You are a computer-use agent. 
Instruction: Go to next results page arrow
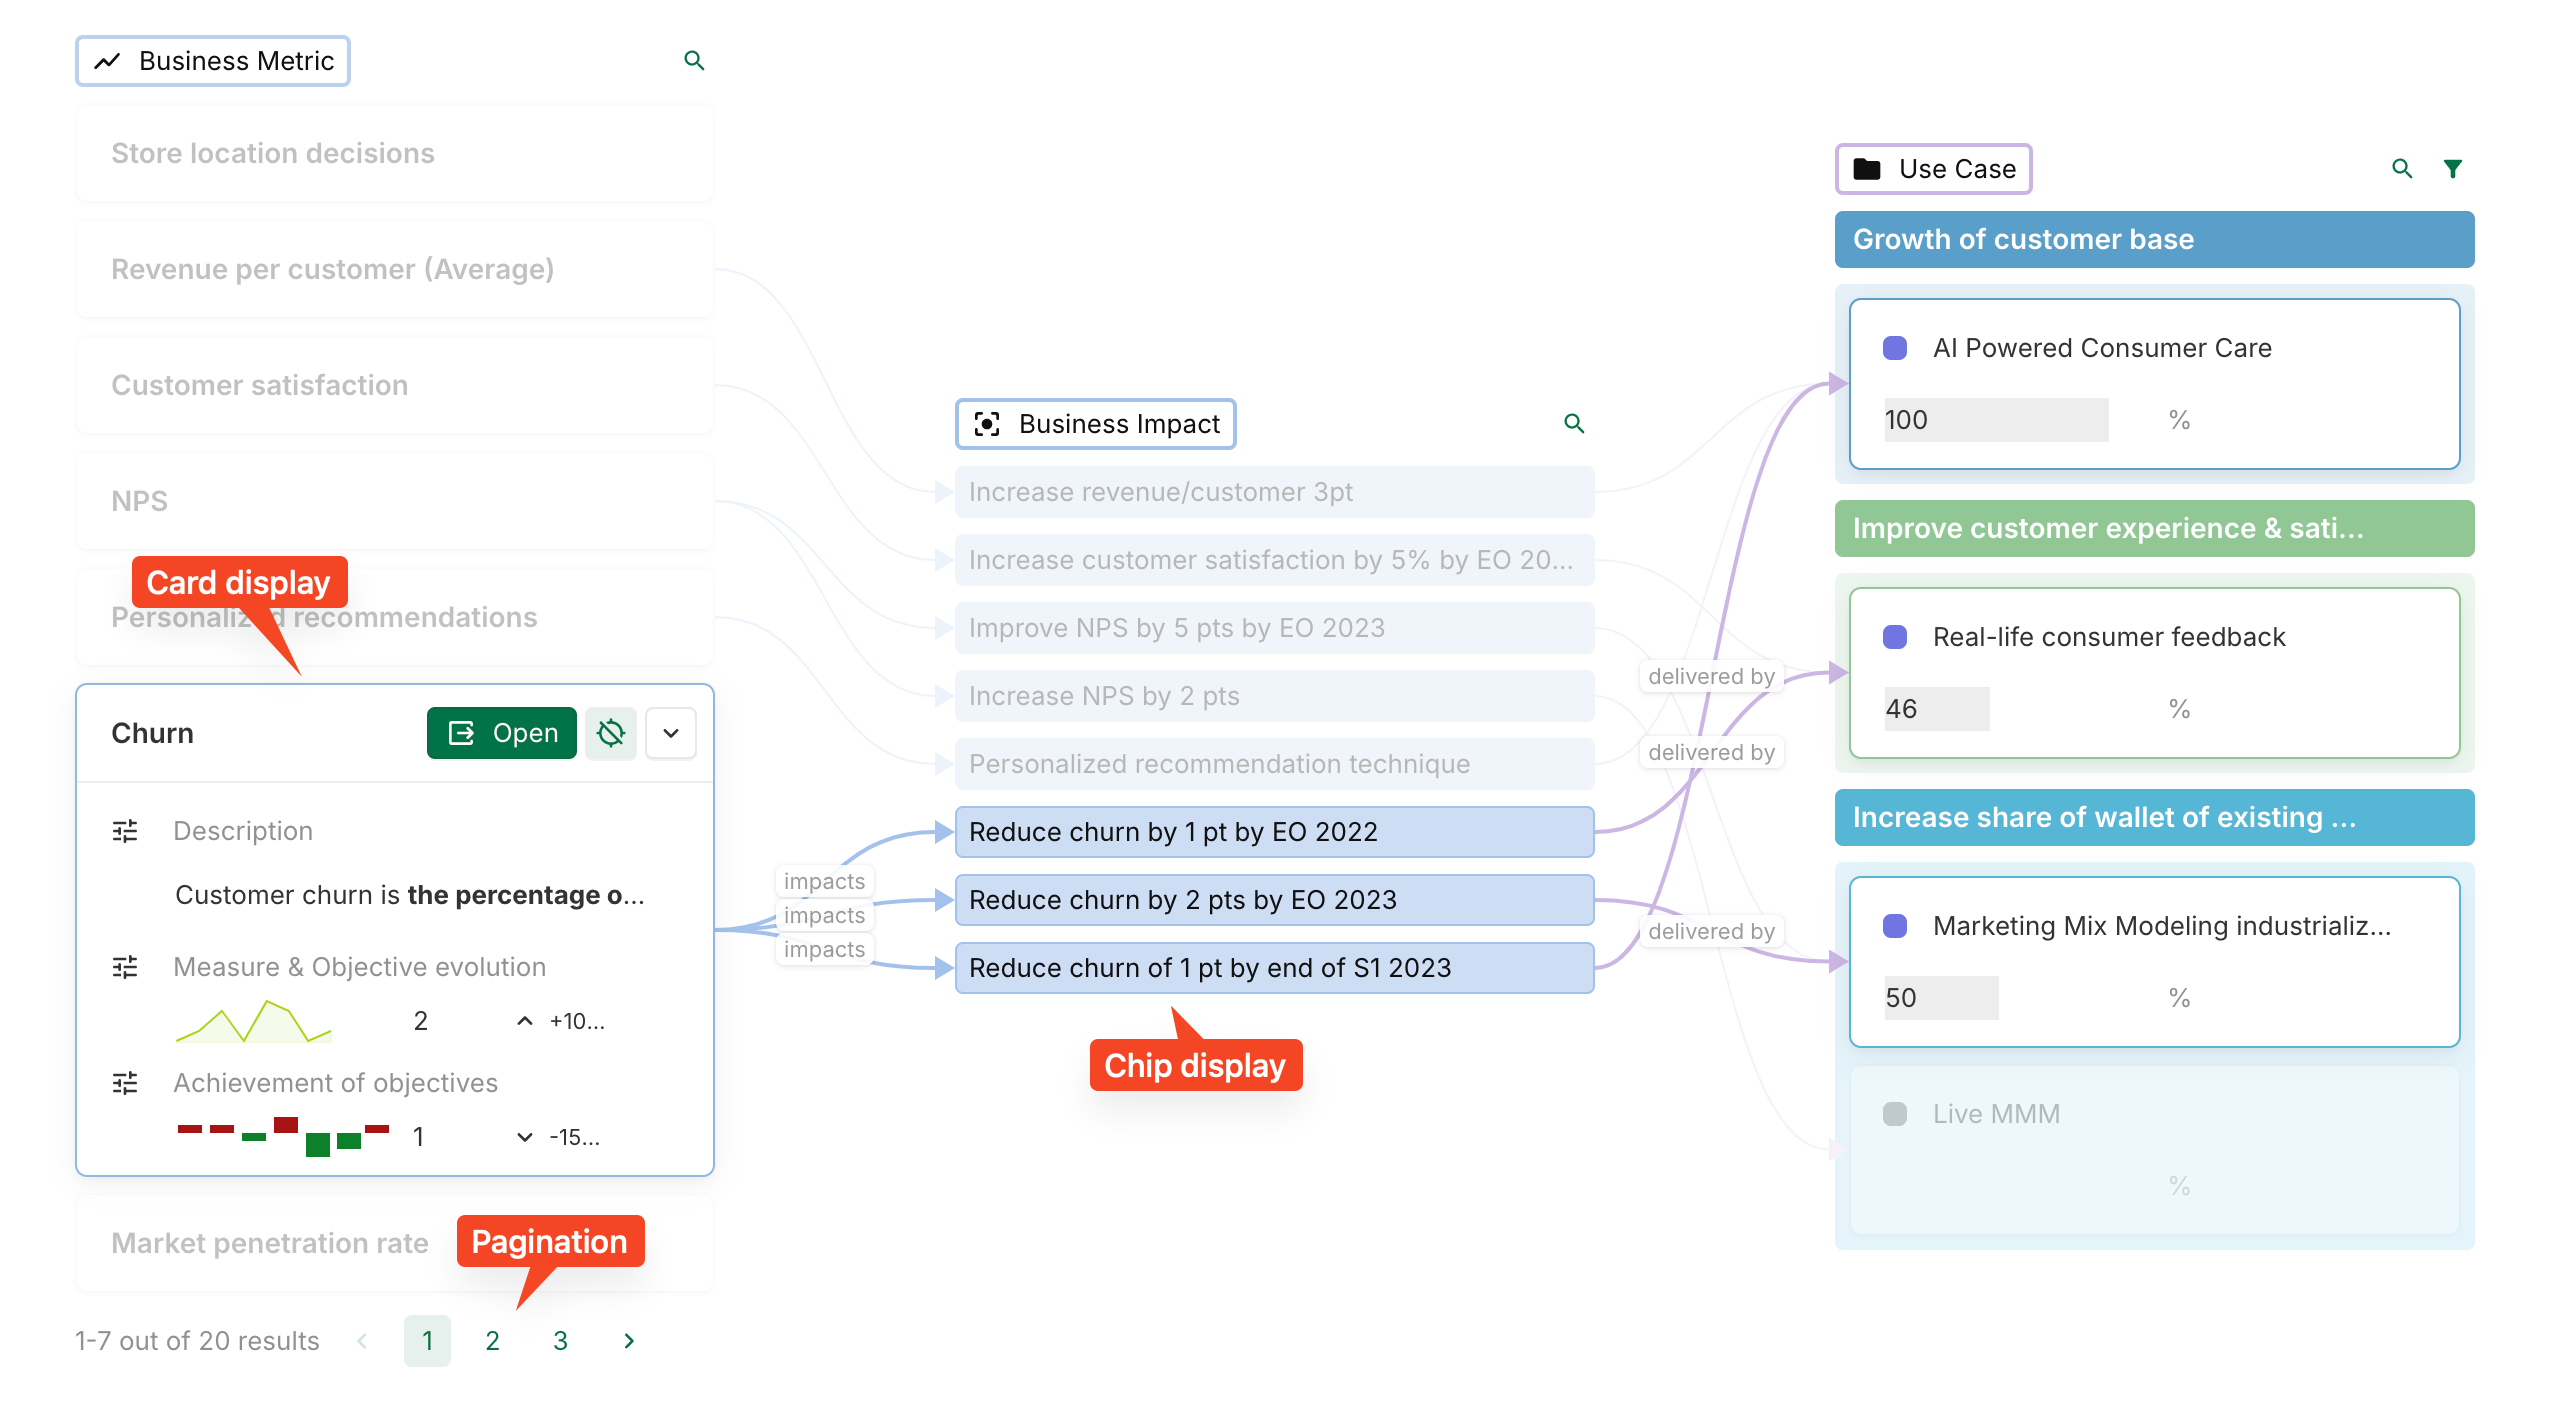(x=629, y=1341)
